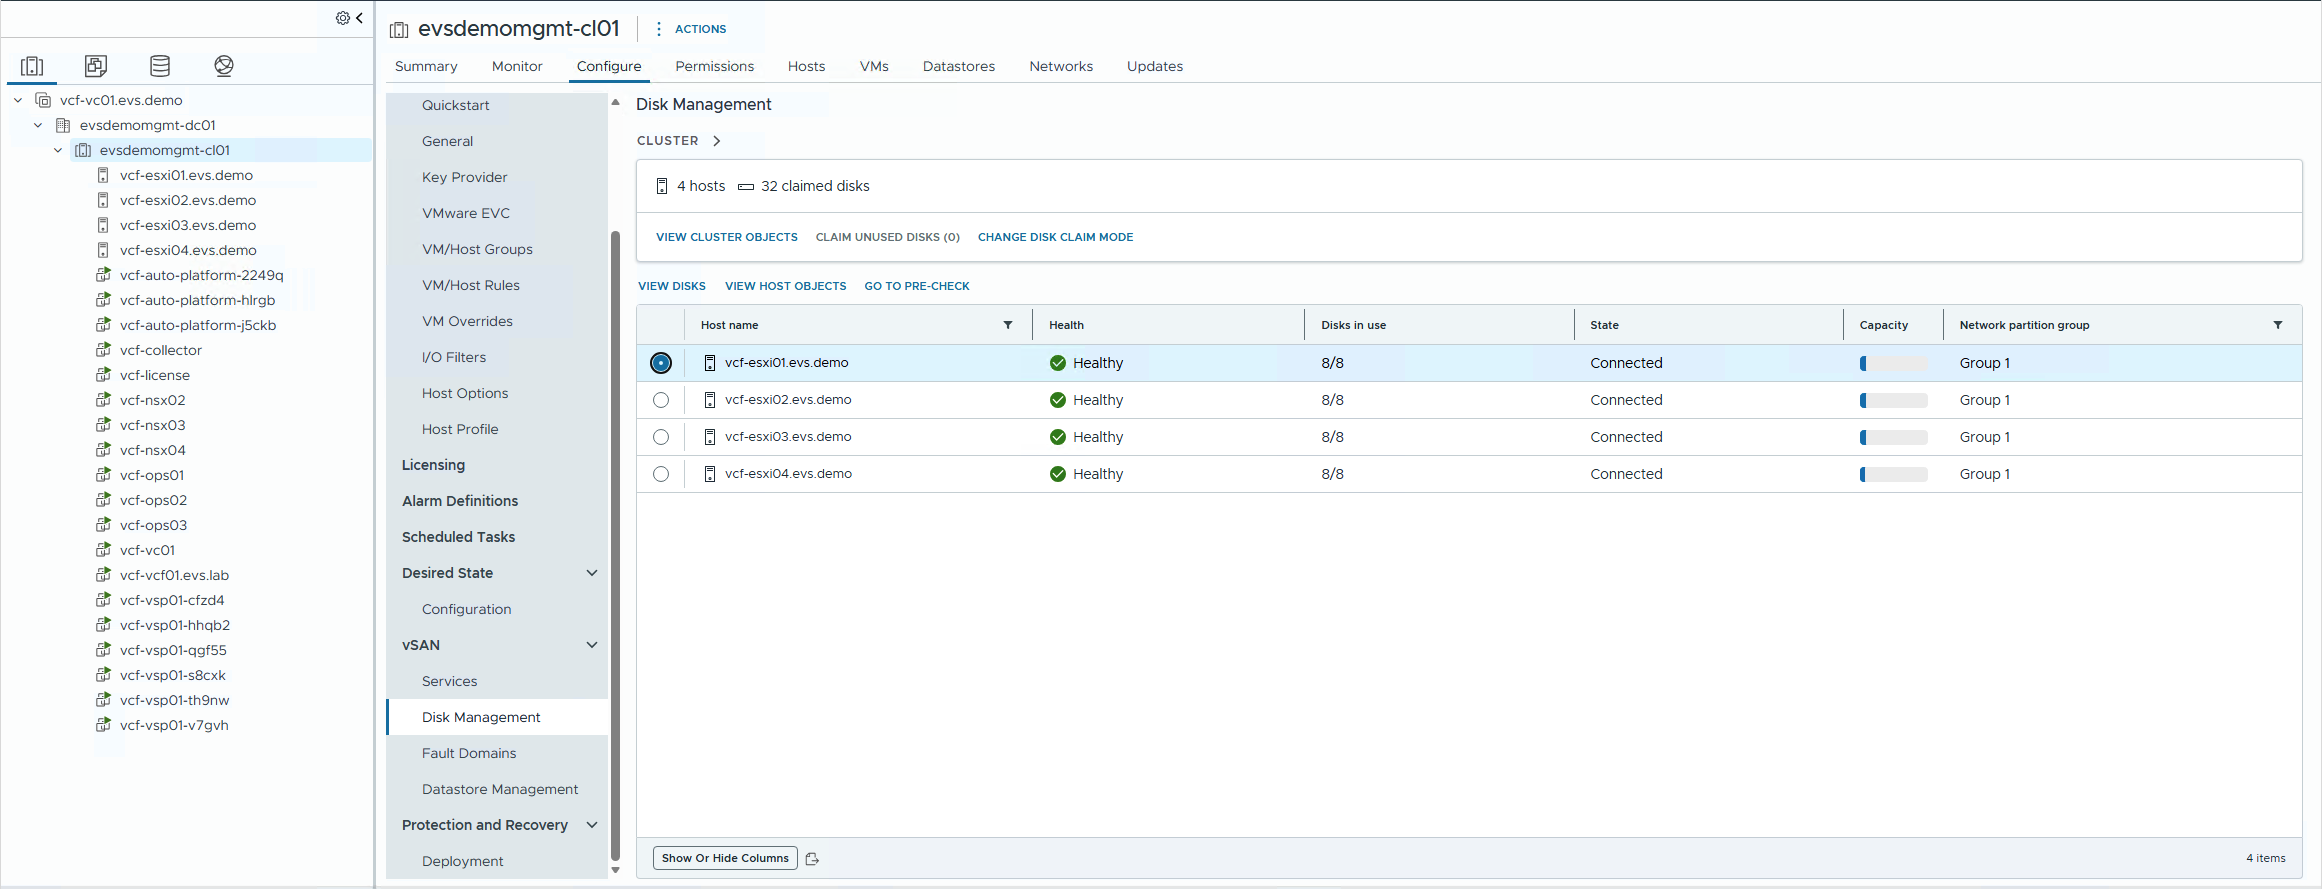Click the VM icon for vcf-nsx02
Screen dimensions: 2323x889
[x=103, y=400]
